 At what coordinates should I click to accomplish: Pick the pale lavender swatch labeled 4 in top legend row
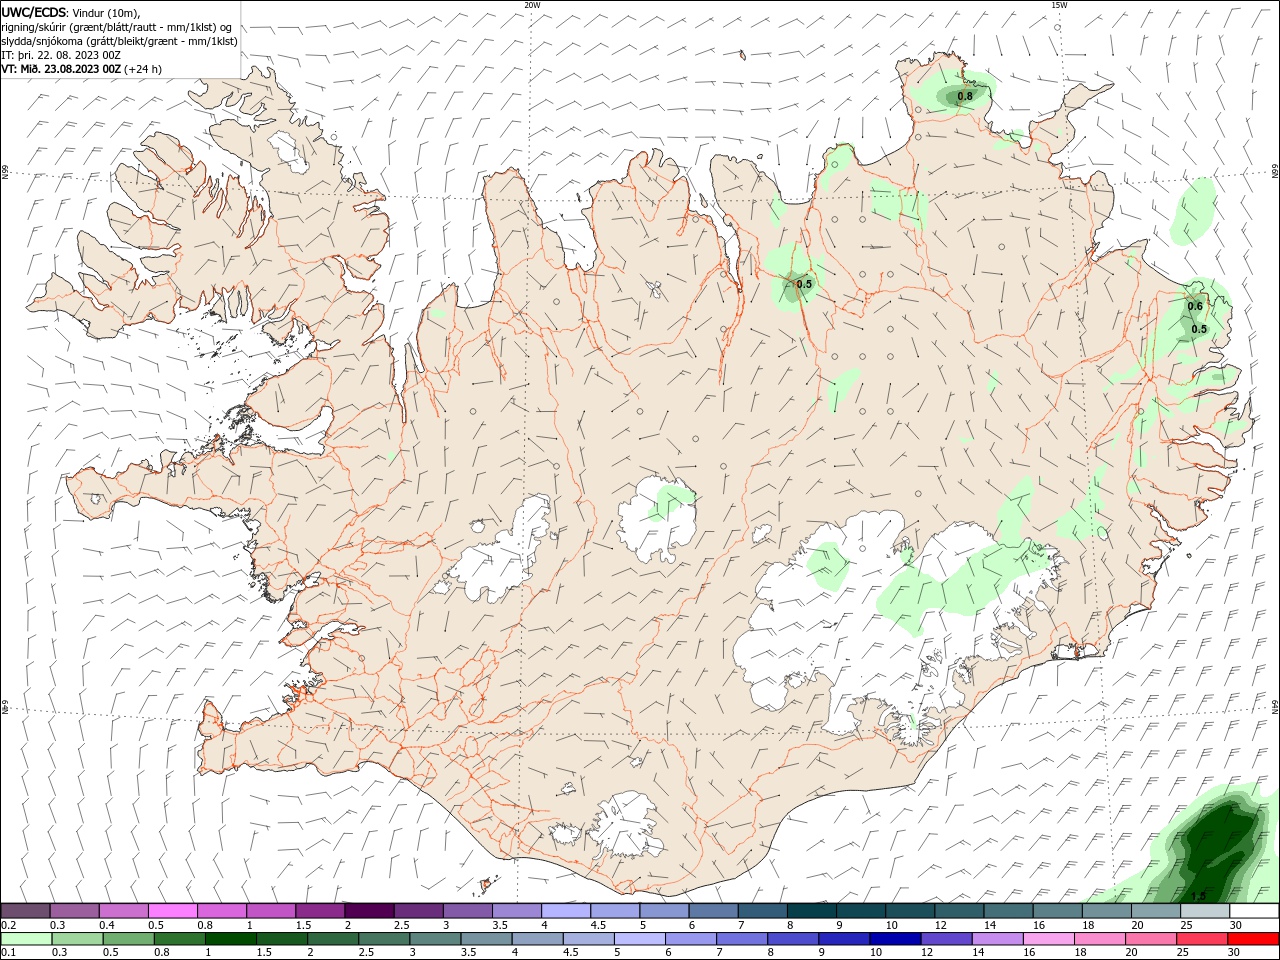[564, 911]
